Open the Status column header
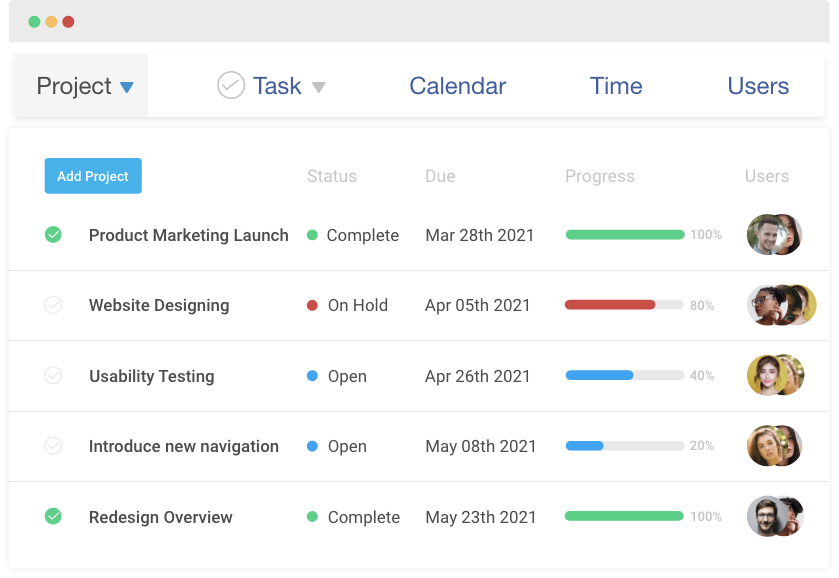Viewport: 839px width, 578px height. coord(331,176)
